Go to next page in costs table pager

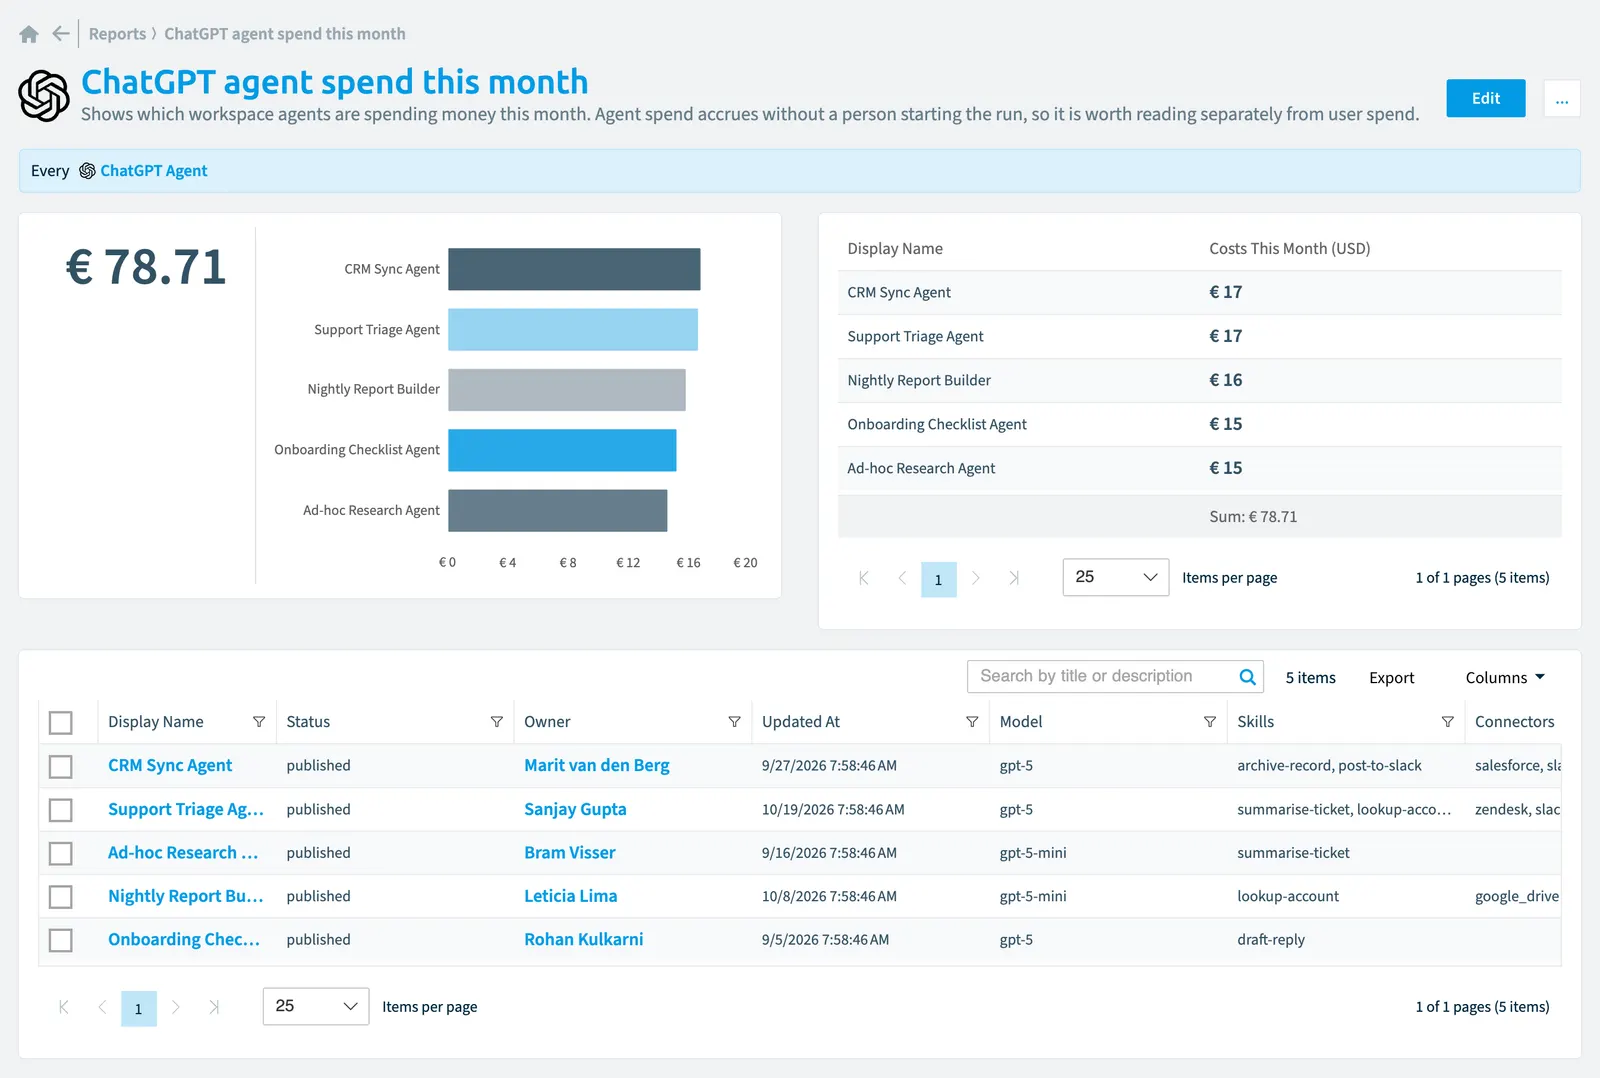[x=976, y=578]
